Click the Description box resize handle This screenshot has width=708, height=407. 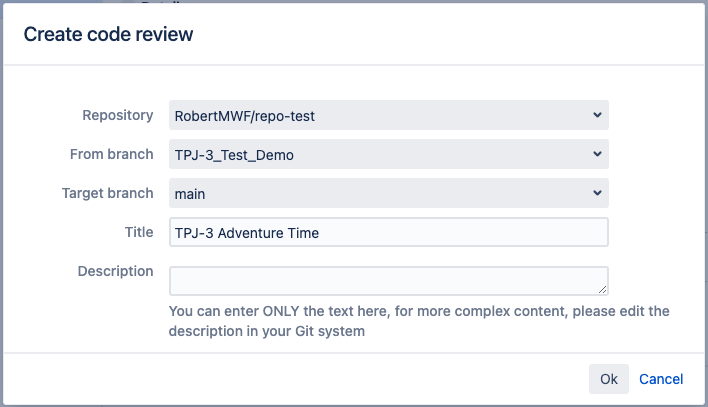[x=602, y=289]
